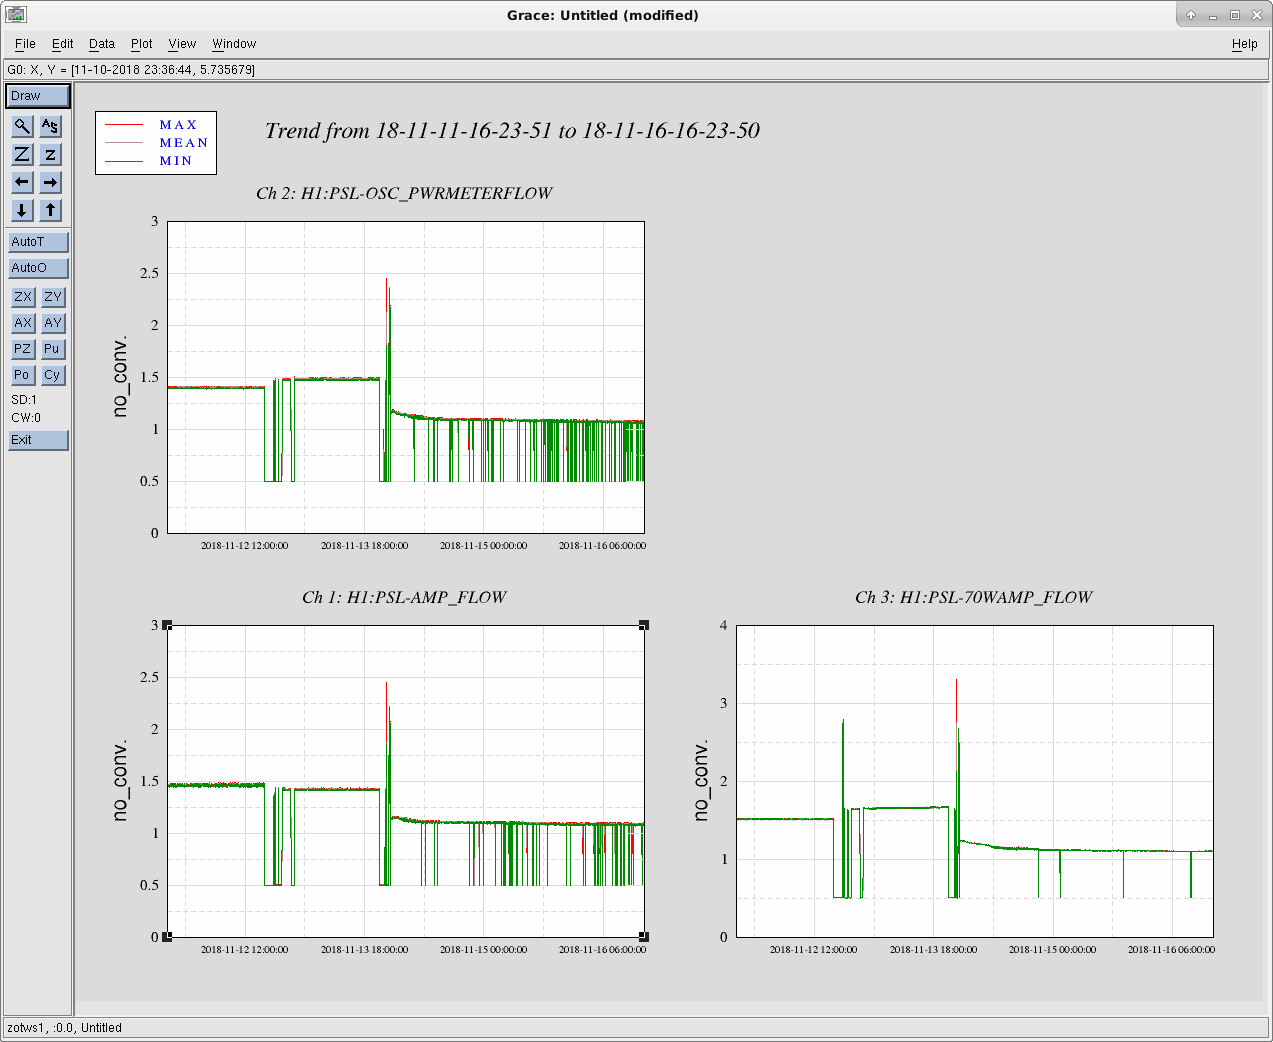
Task: Select the magnifier zoom tool
Action: point(22,126)
